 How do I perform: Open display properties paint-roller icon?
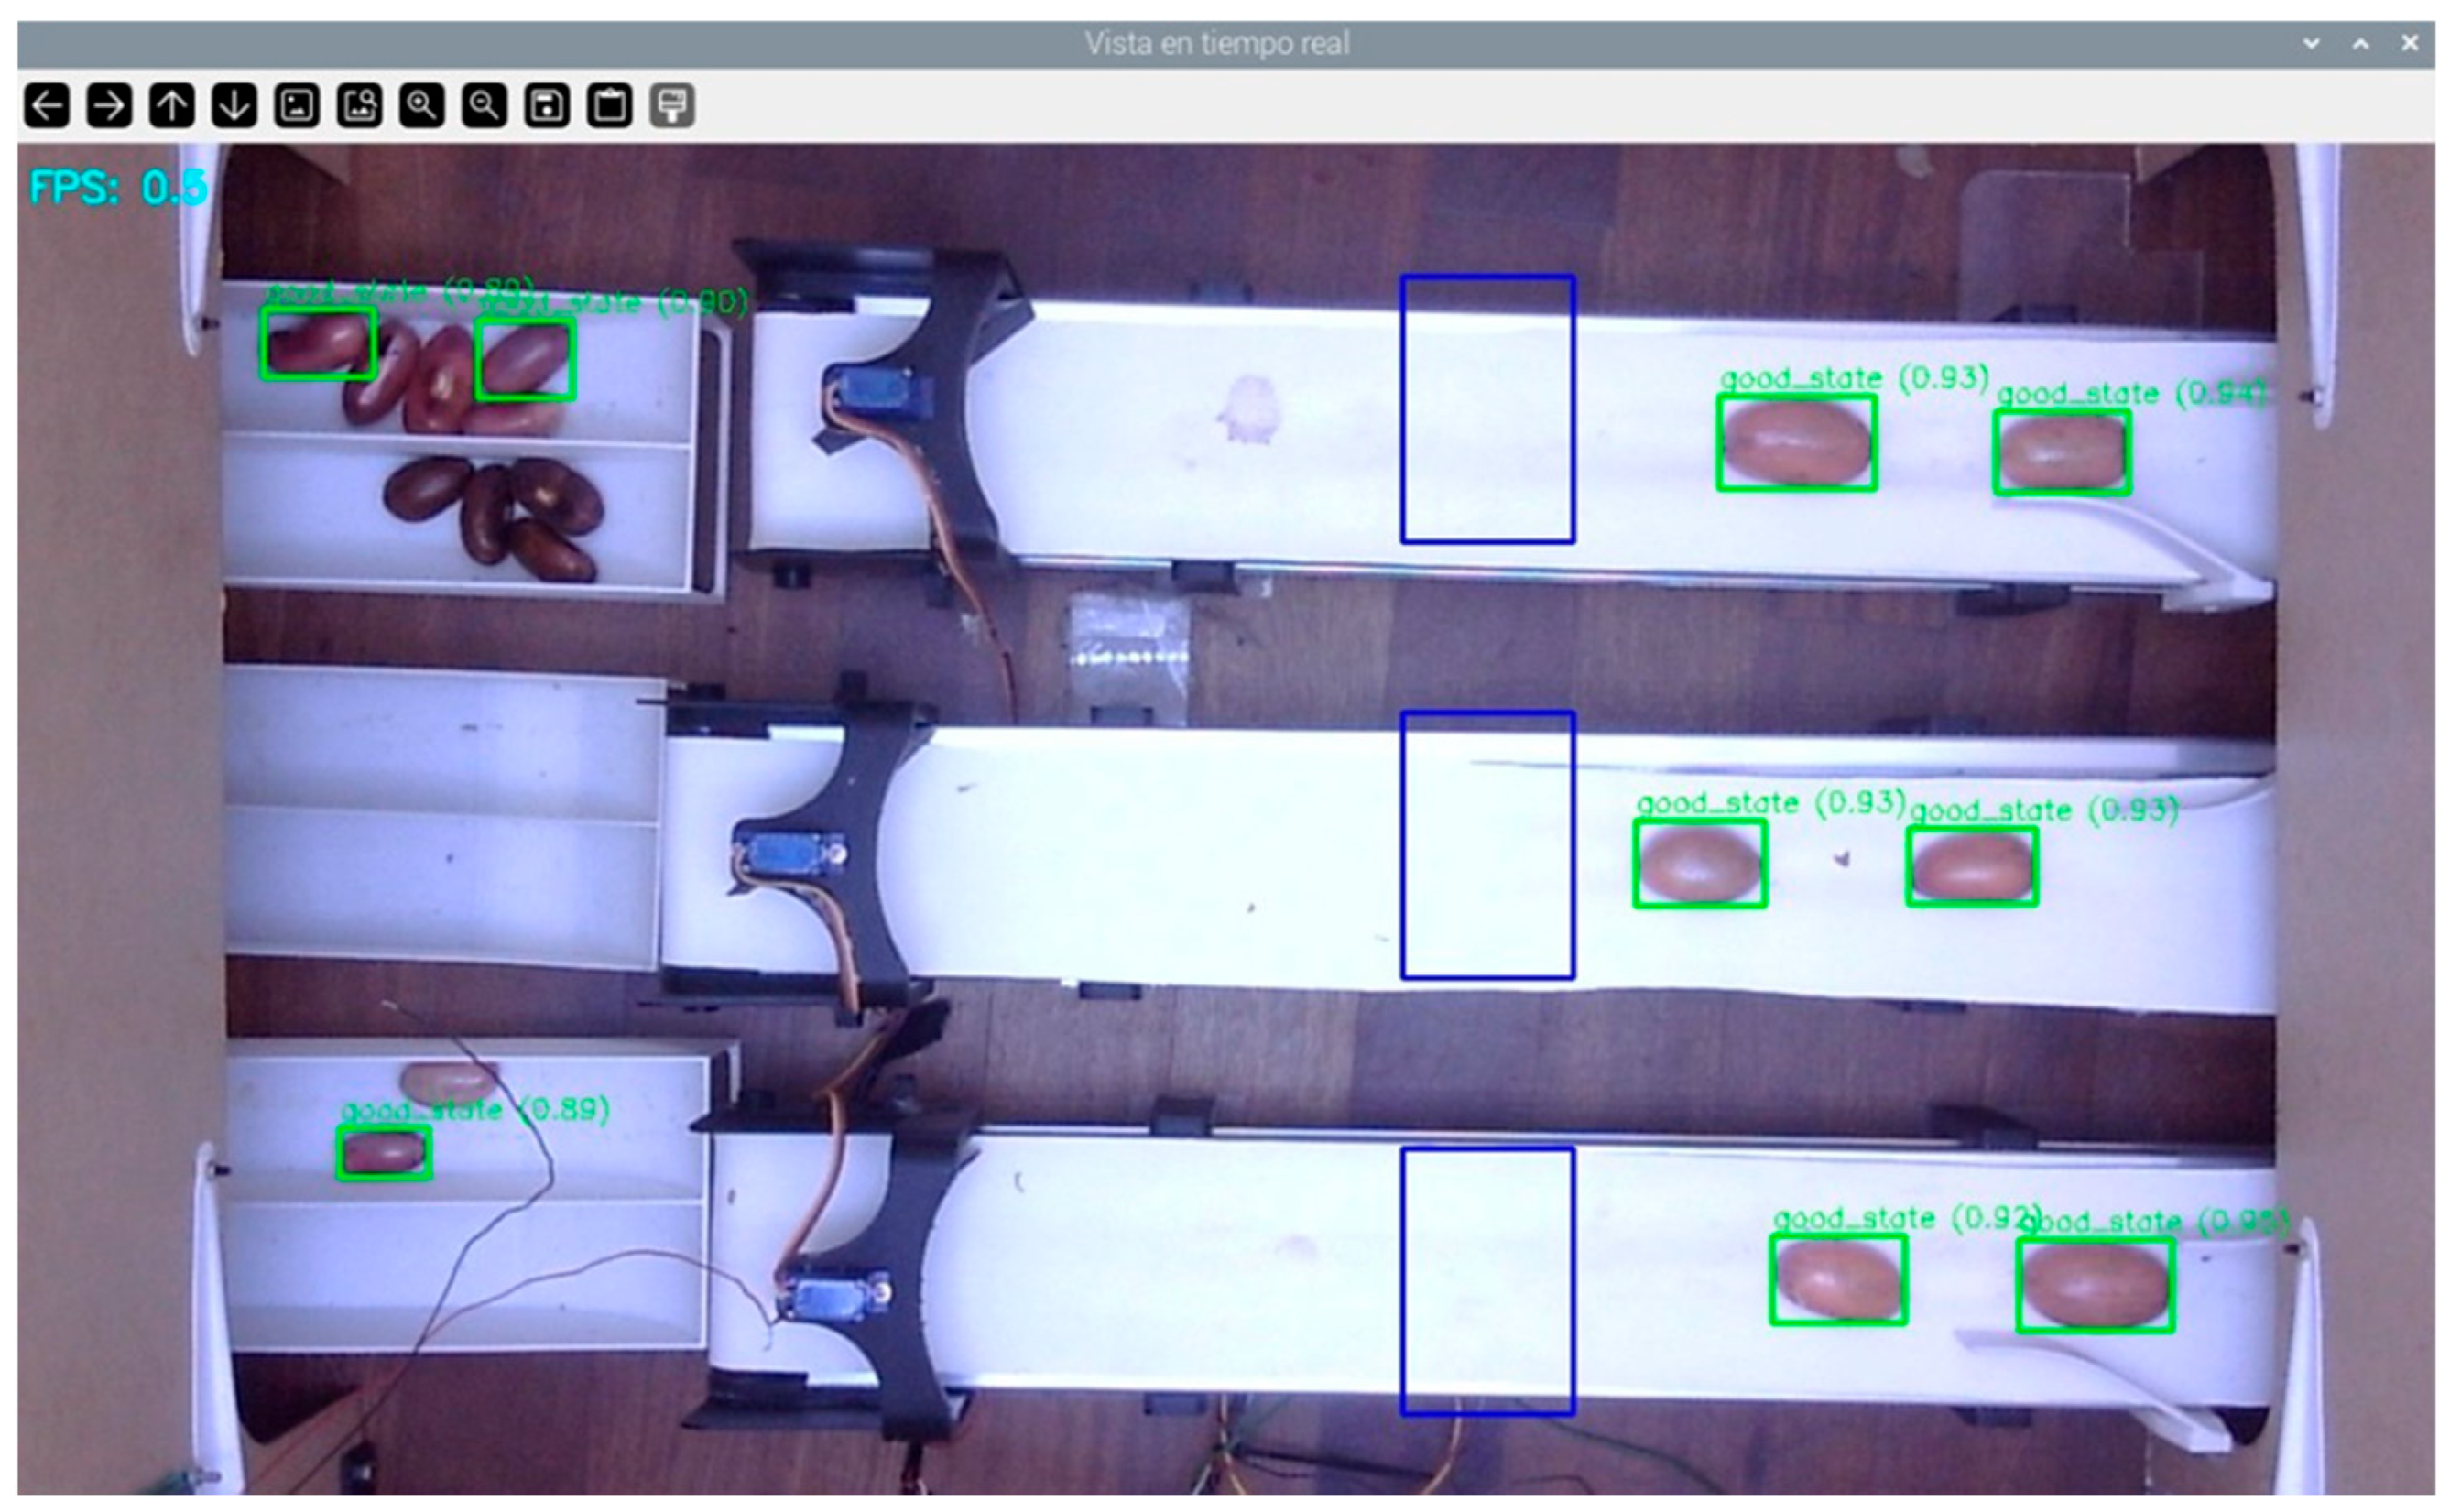672,105
